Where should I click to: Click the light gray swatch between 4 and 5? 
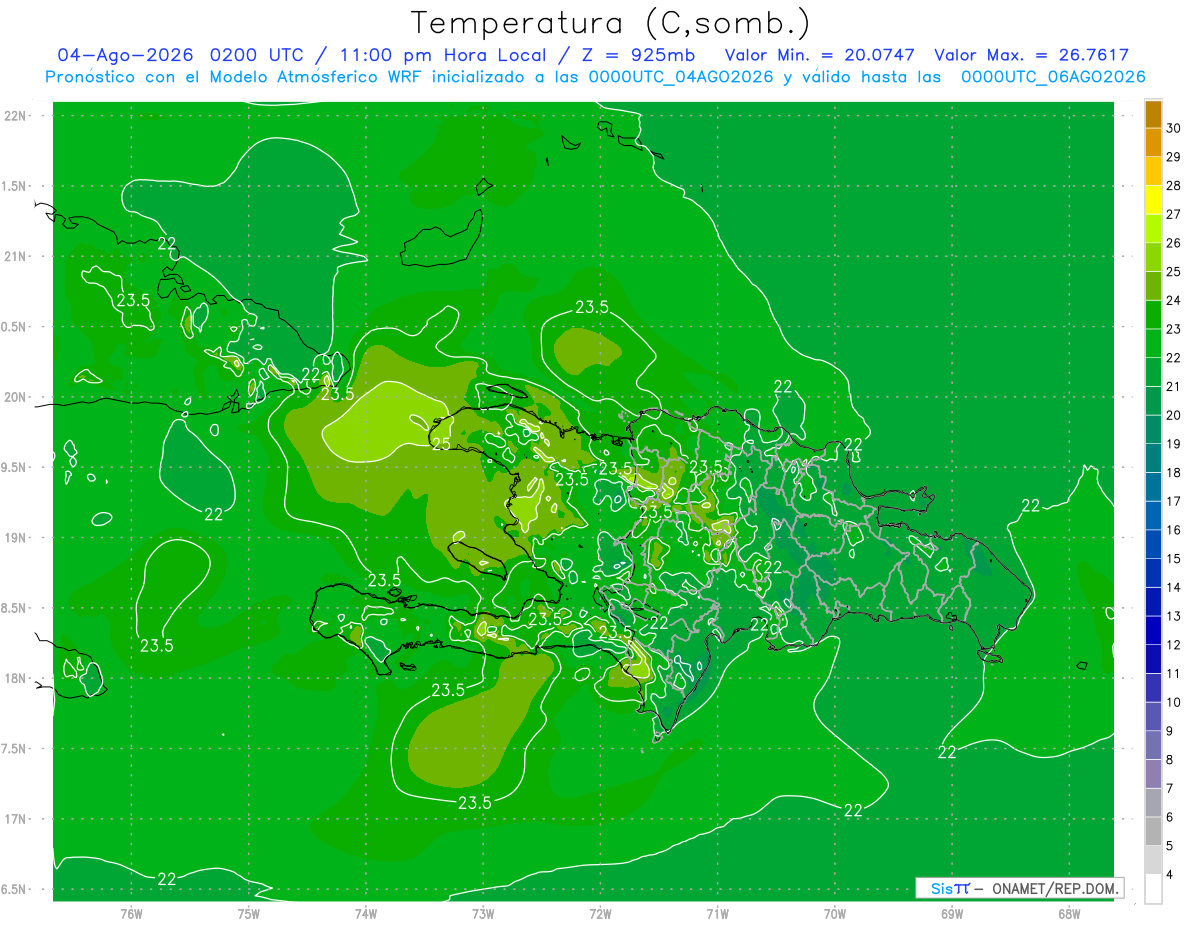point(1153,860)
